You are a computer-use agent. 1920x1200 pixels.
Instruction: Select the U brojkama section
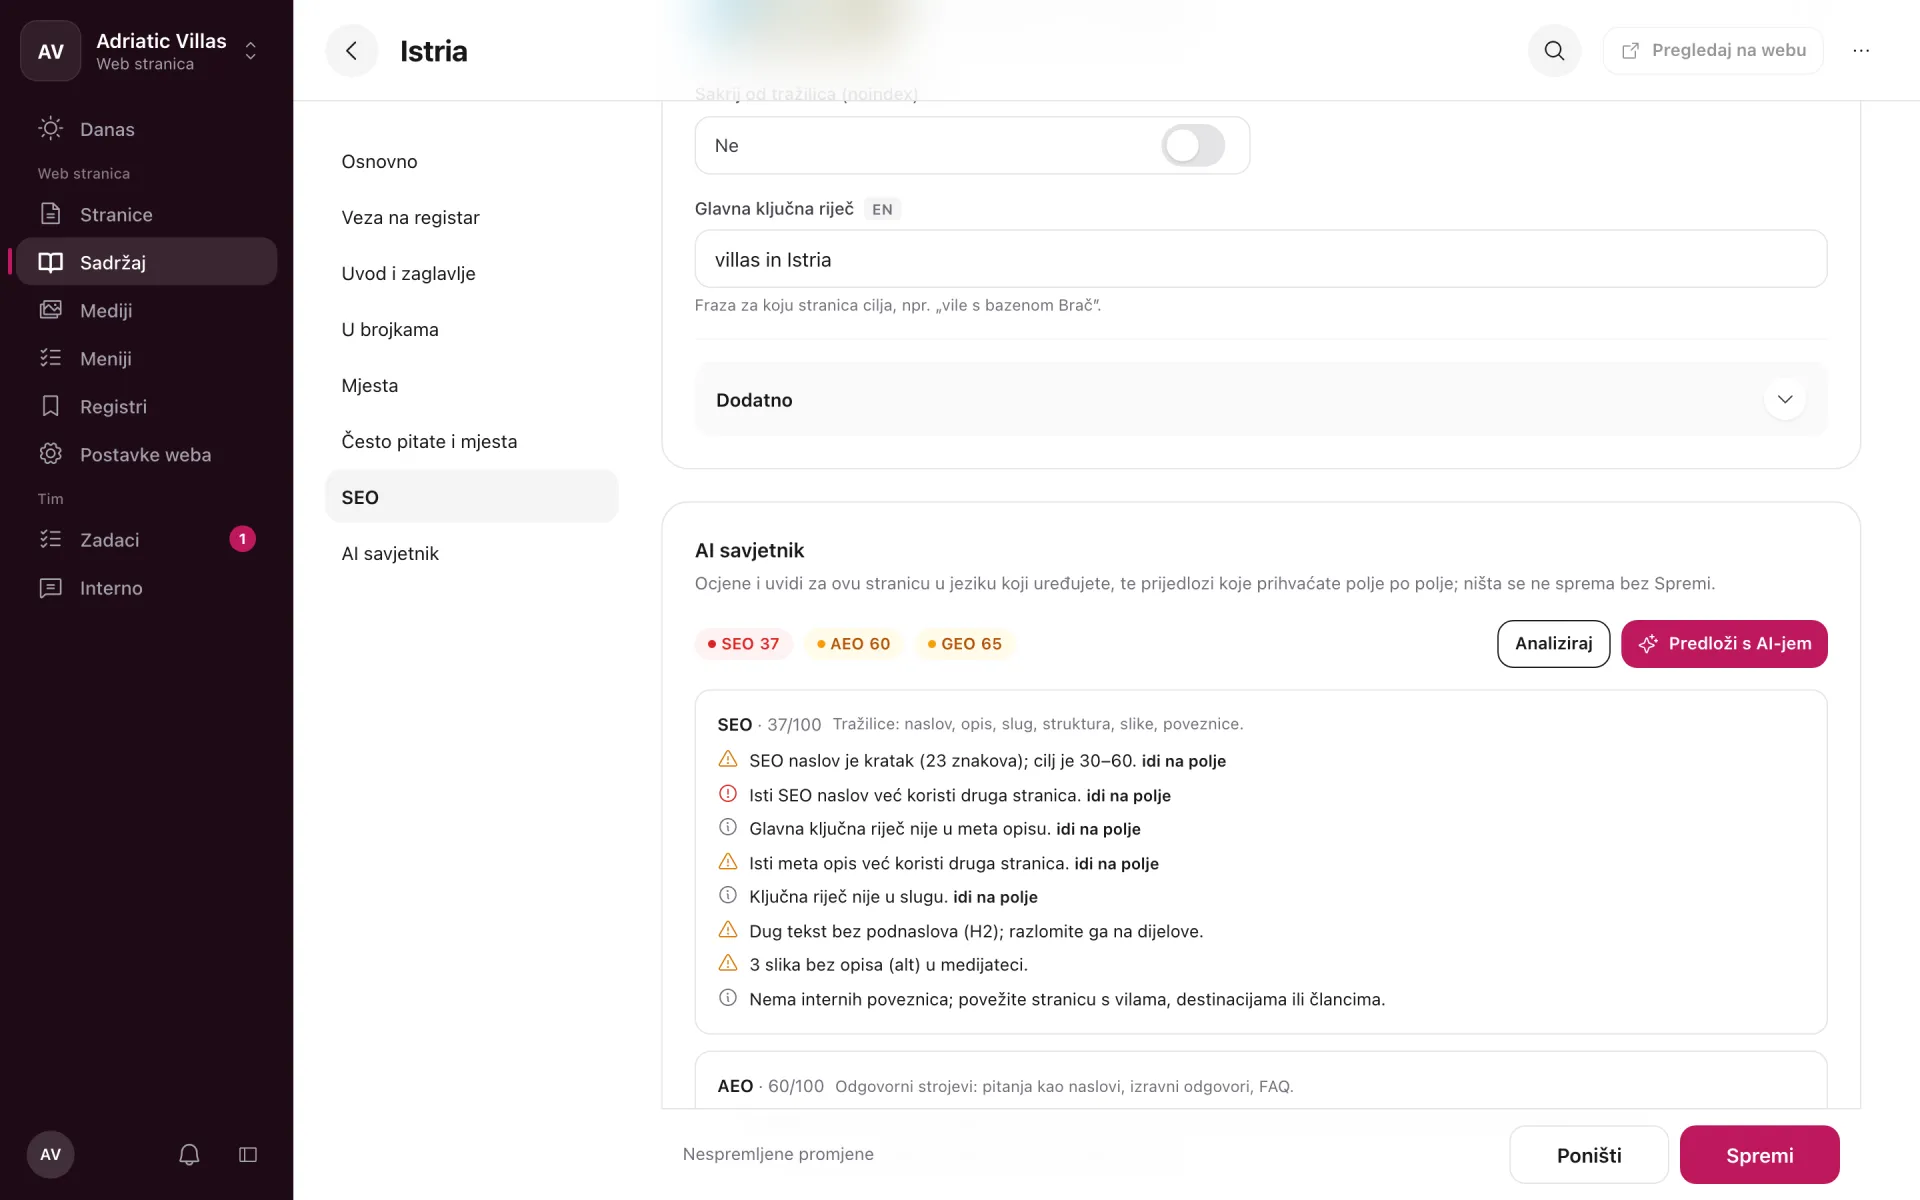point(472,330)
